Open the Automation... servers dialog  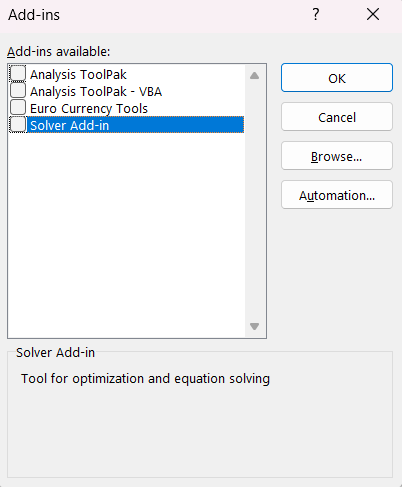tap(337, 195)
